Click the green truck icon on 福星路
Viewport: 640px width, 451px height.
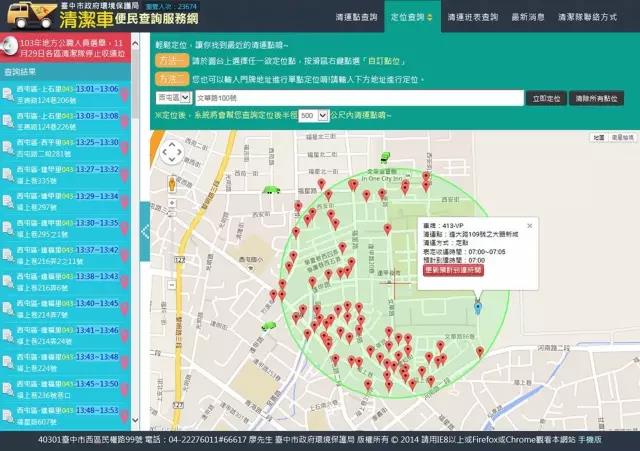[x=271, y=190]
